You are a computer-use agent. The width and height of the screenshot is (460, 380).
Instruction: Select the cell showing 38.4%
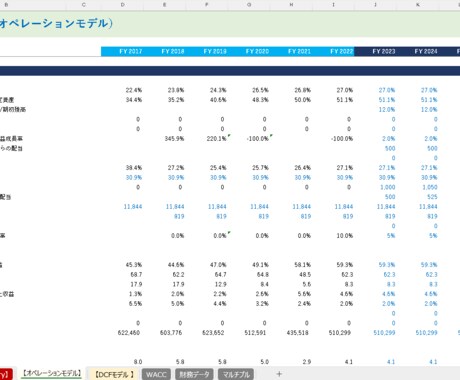[134, 168]
